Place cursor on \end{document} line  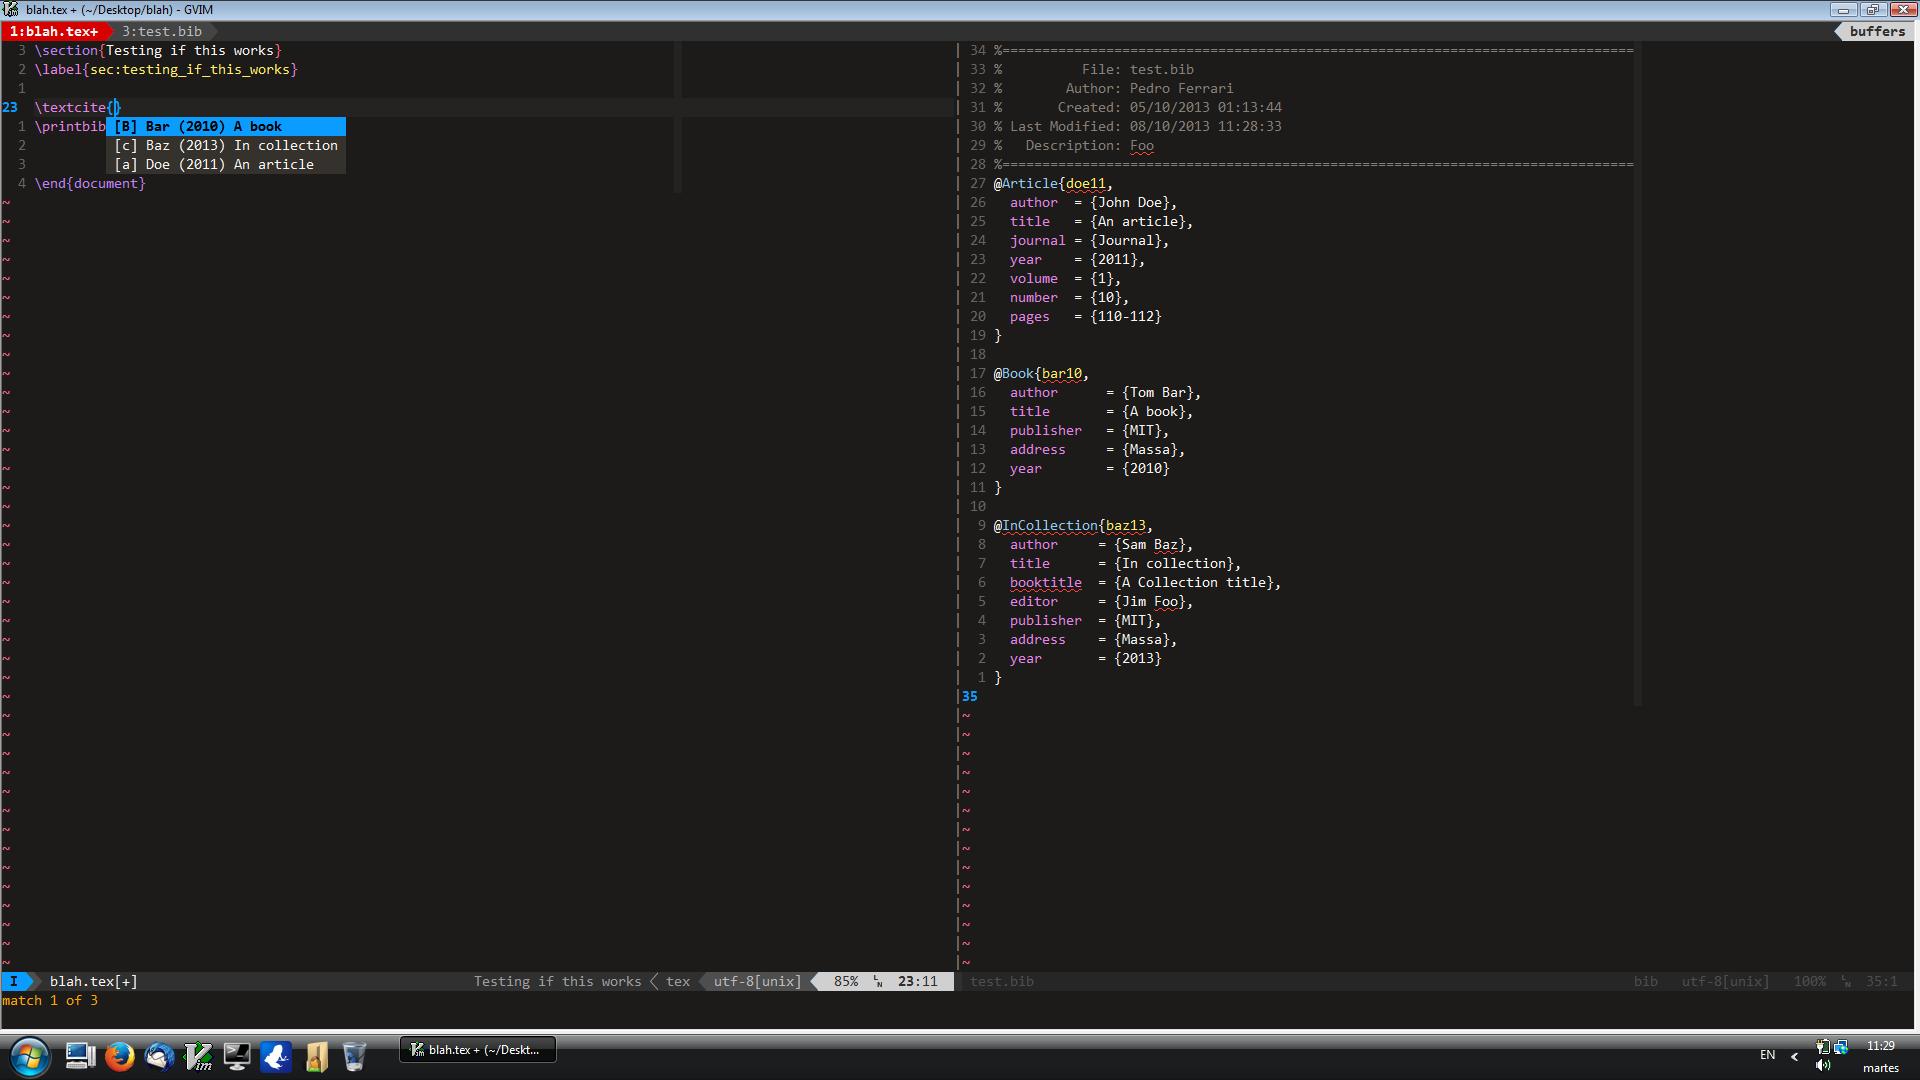tap(90, 183)
